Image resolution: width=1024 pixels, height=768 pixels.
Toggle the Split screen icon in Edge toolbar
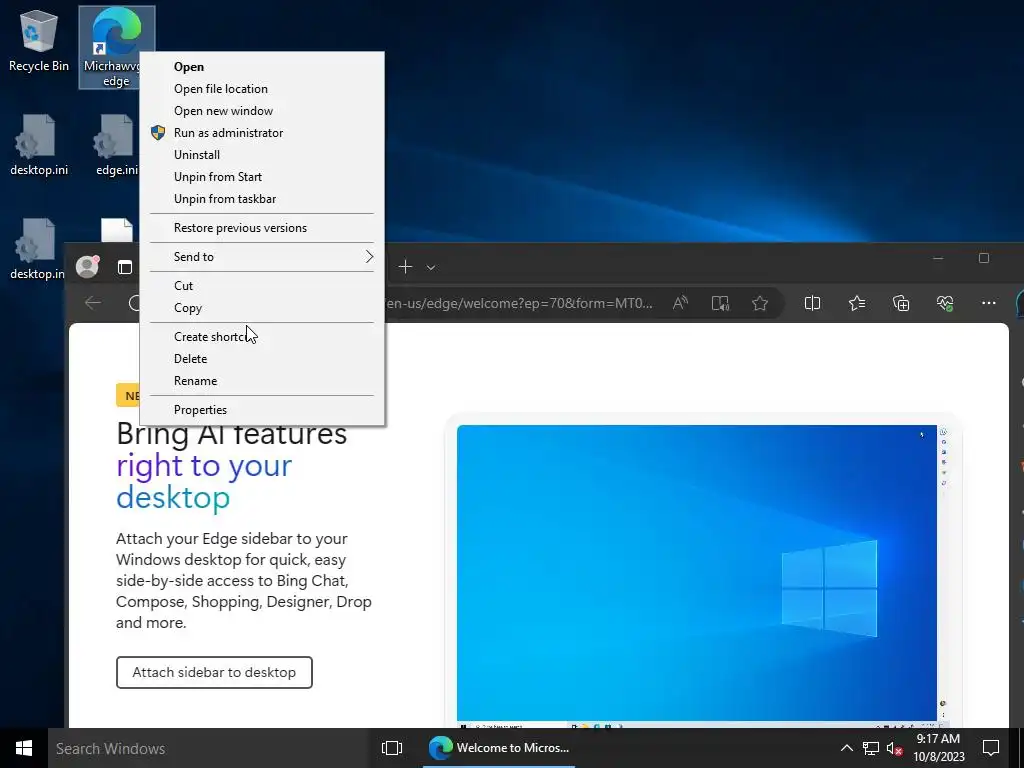tap(812, 303)
